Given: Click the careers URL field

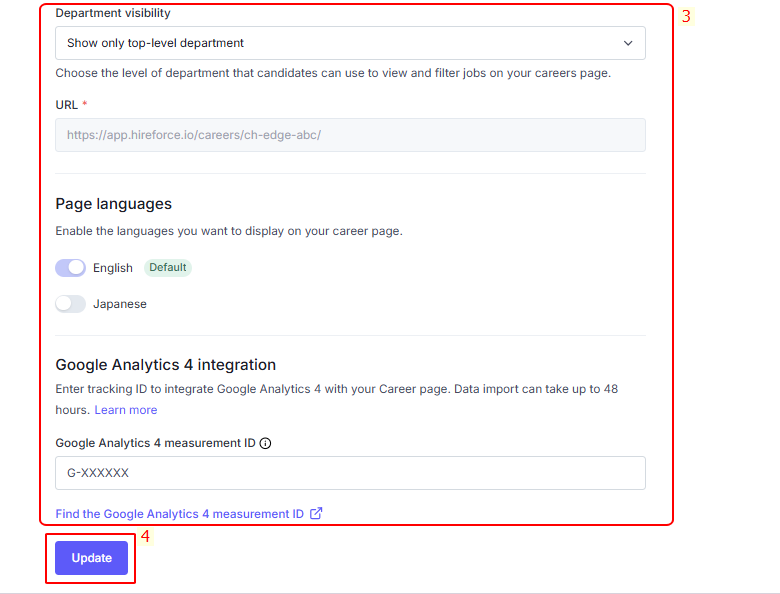Looking at the screenshot, I should point(350,135).
